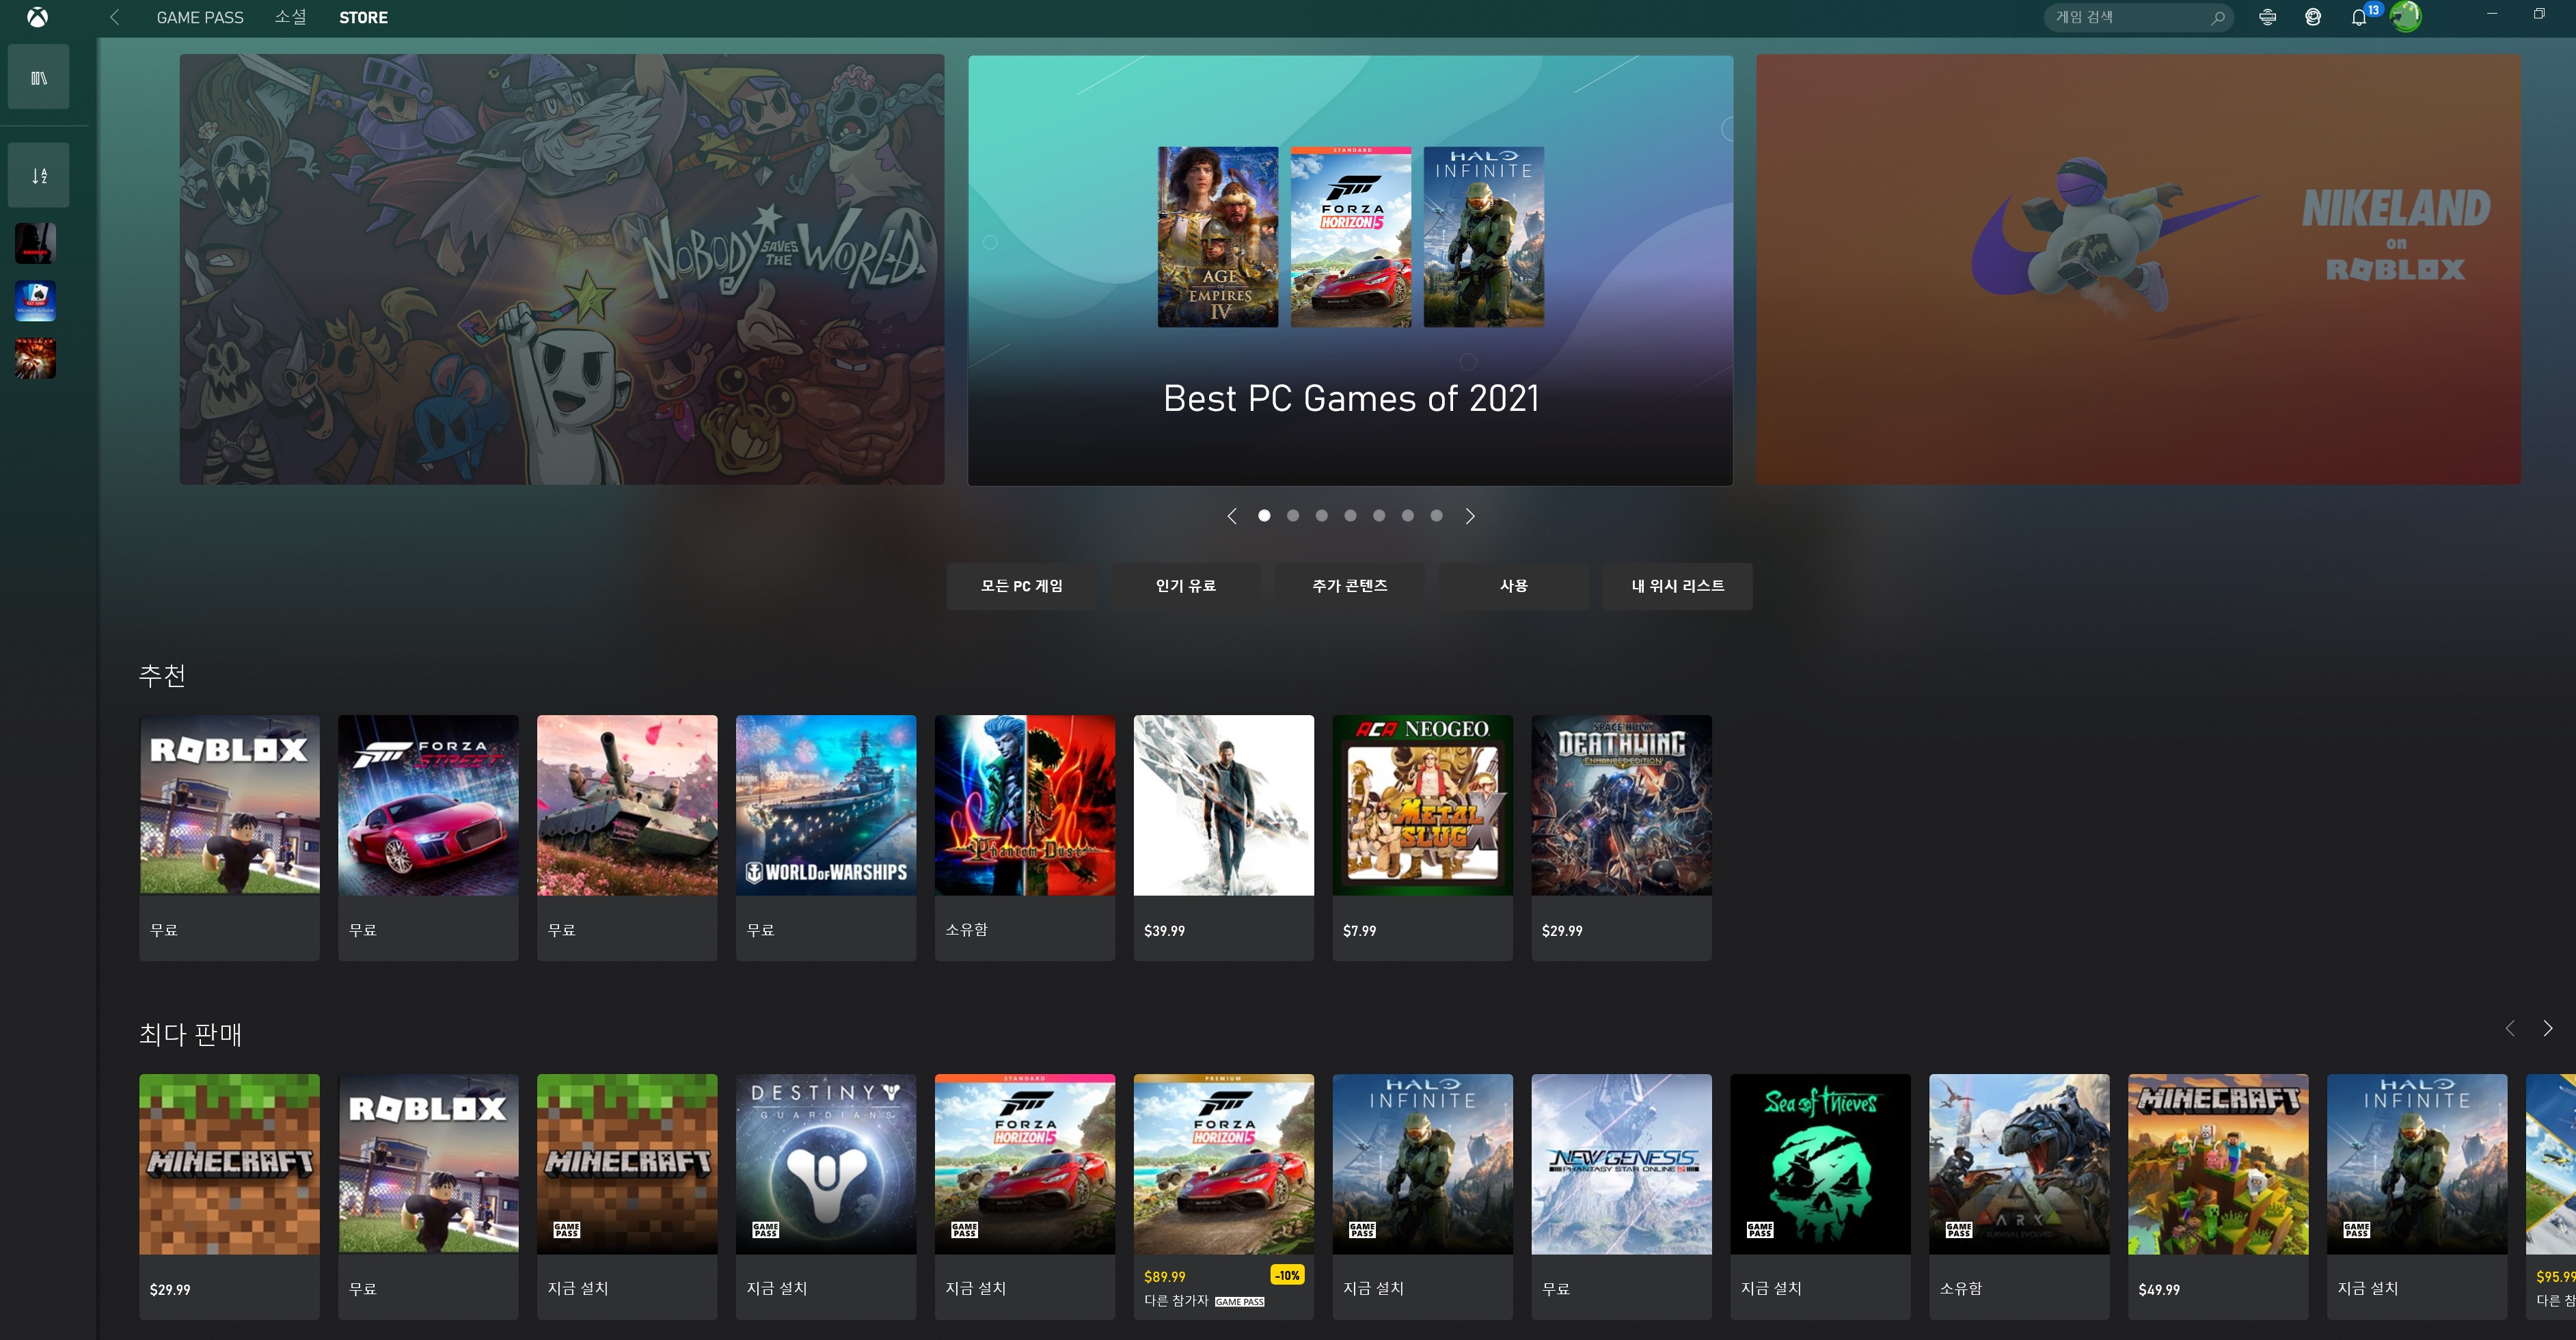Click the 인기 유료 button
This screenshot has height=1340, width=2576.
point(1186,586)
